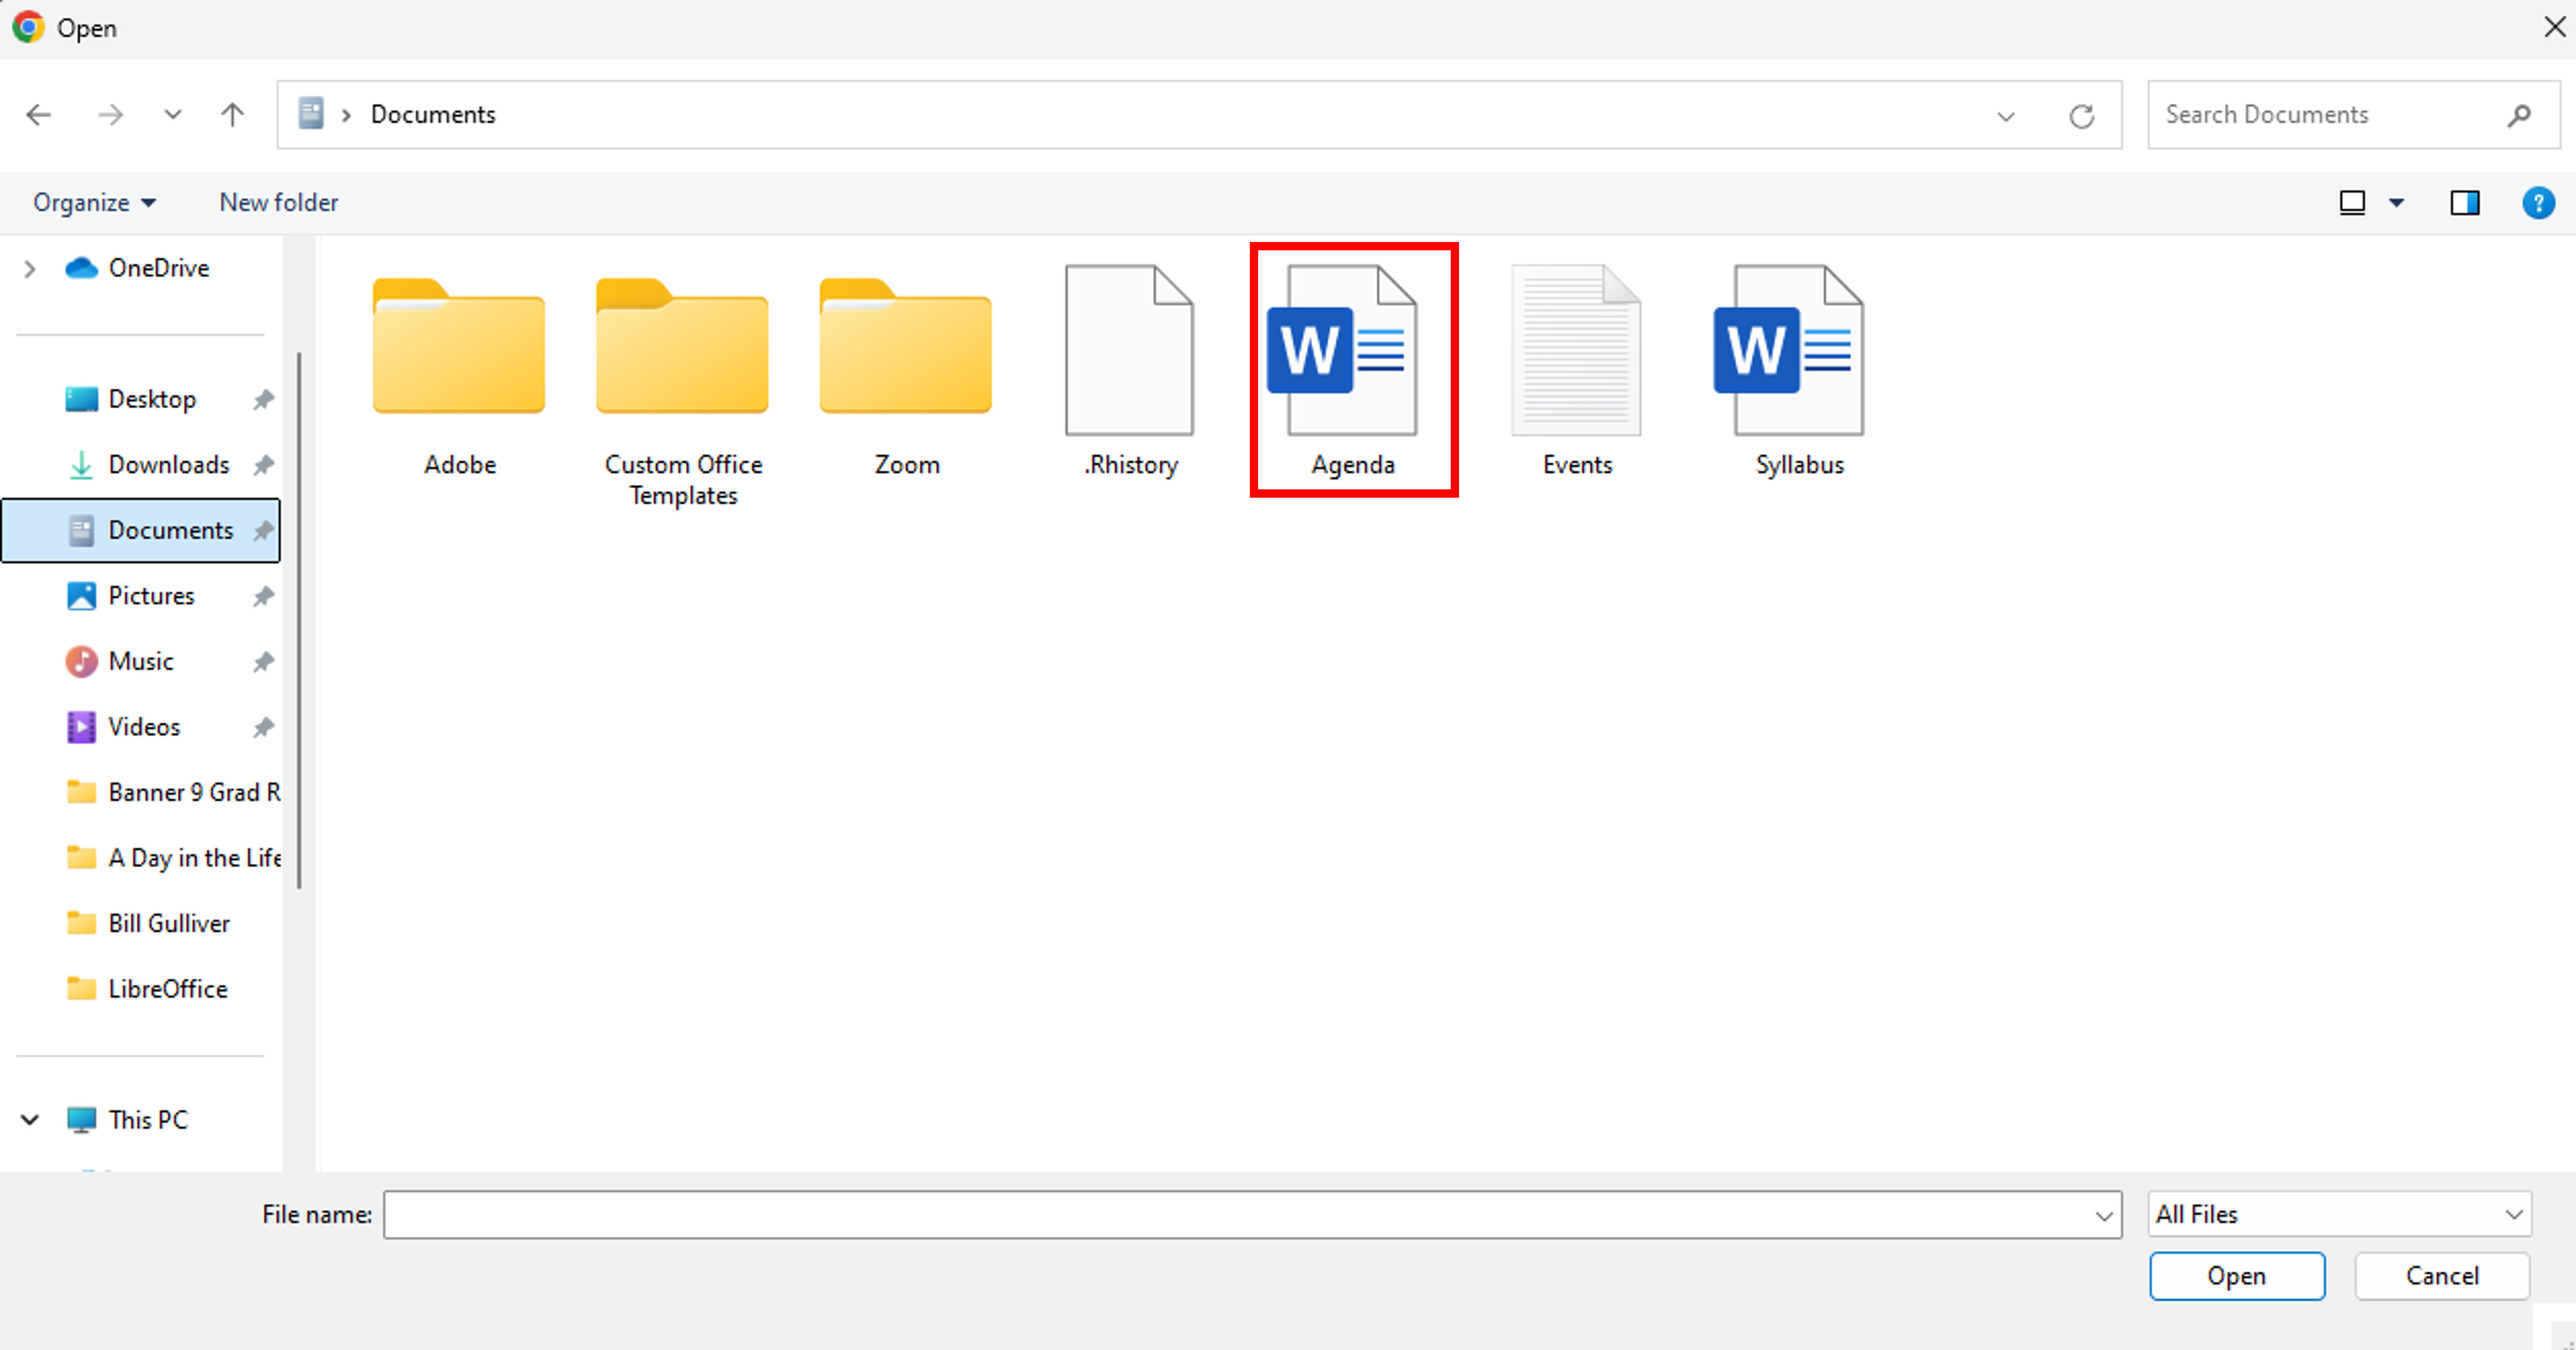This screenshot has width=2576, height=1350.
Task: Collapse the This PC tree entry
Action: 29,1119
